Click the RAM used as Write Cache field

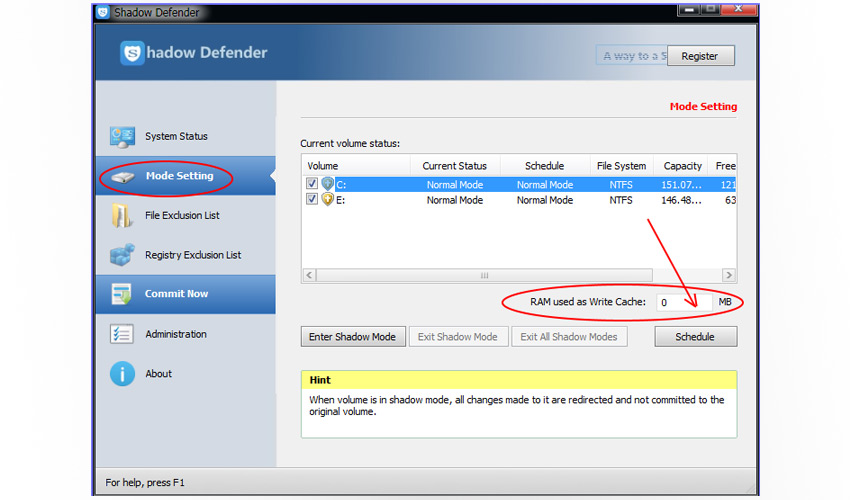(x=684, y=303)
